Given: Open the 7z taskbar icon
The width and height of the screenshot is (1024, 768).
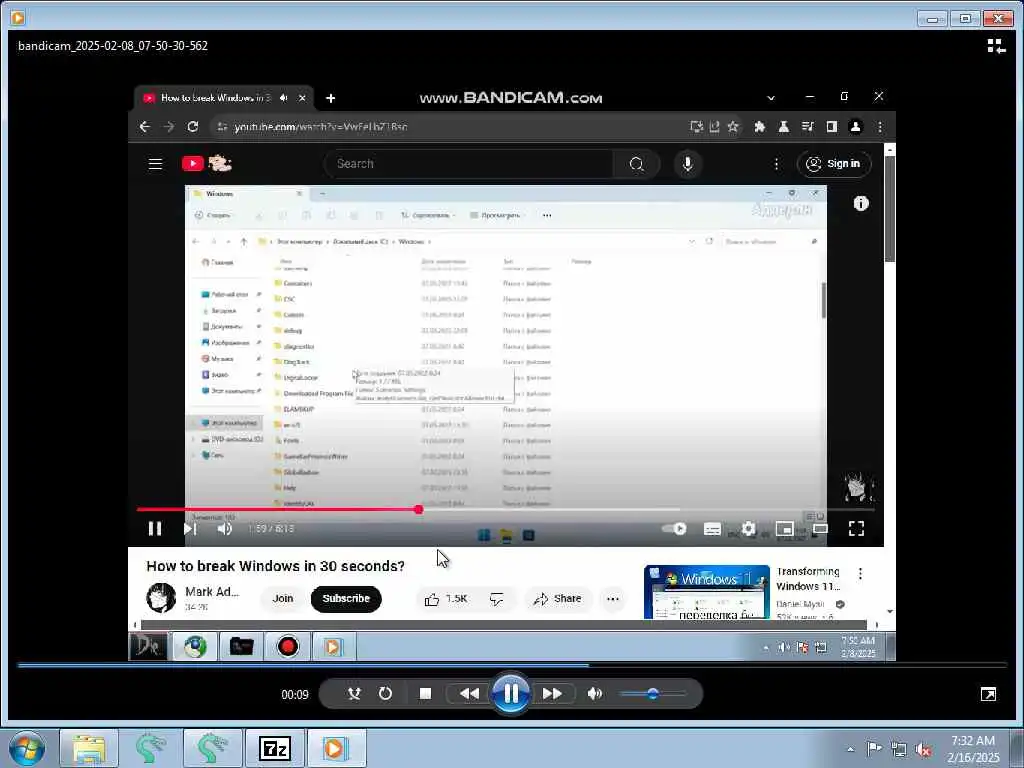Looking at the screenshot, I should [x=274, y=748].
